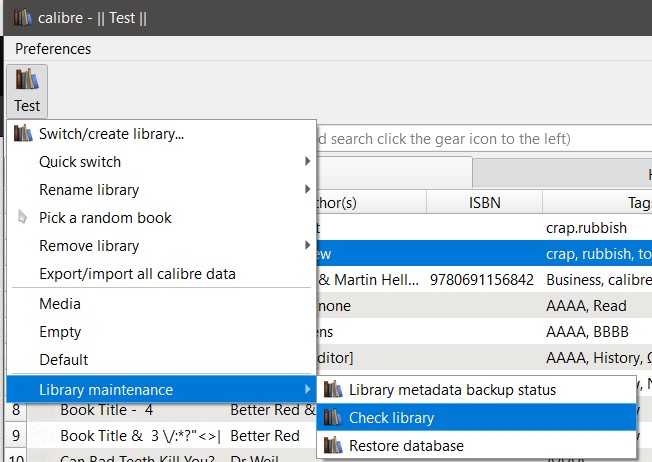Click the Restore database books icon
This screenshot has width=652, height=462.
(x=333, y=445)
